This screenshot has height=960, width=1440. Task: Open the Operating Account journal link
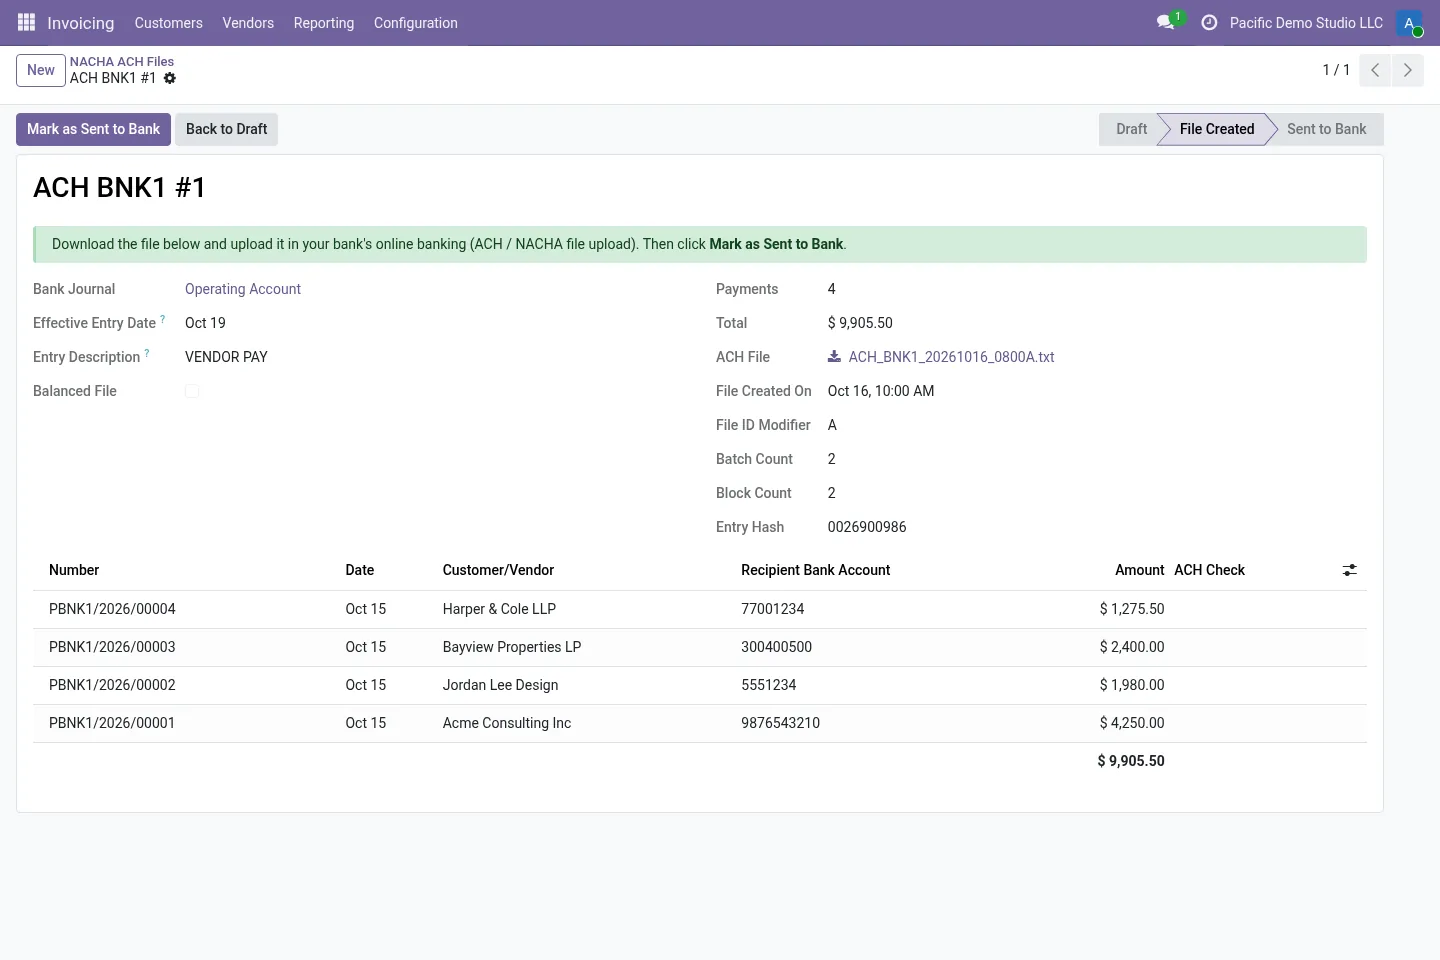pyautogui.click(x=243, y=289)
